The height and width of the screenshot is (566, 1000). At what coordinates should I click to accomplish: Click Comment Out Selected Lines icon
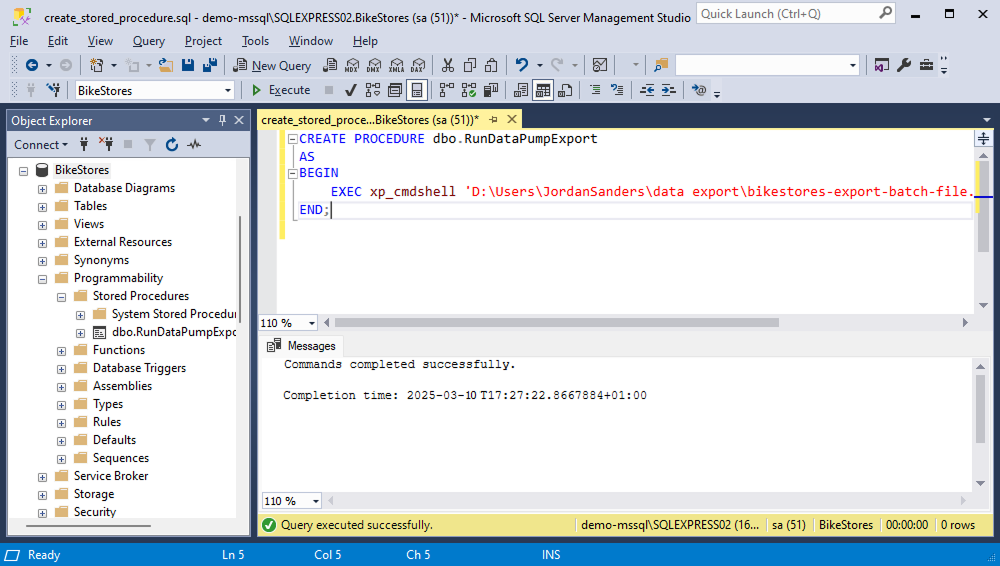coord(595,91)
